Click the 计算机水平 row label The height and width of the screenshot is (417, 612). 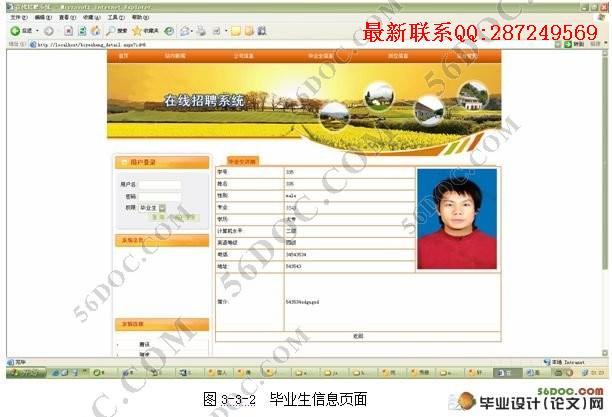[230, 231]
